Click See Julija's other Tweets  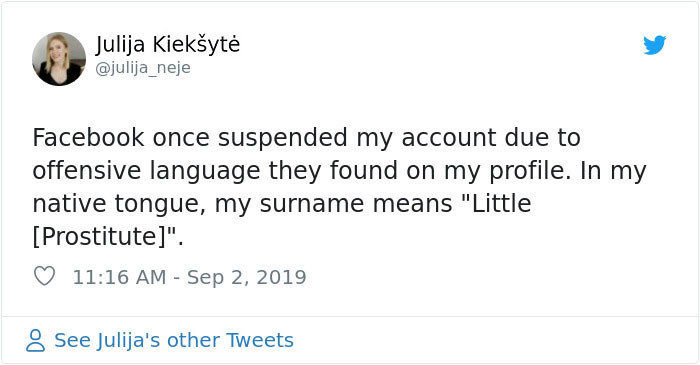click(174, 340)
